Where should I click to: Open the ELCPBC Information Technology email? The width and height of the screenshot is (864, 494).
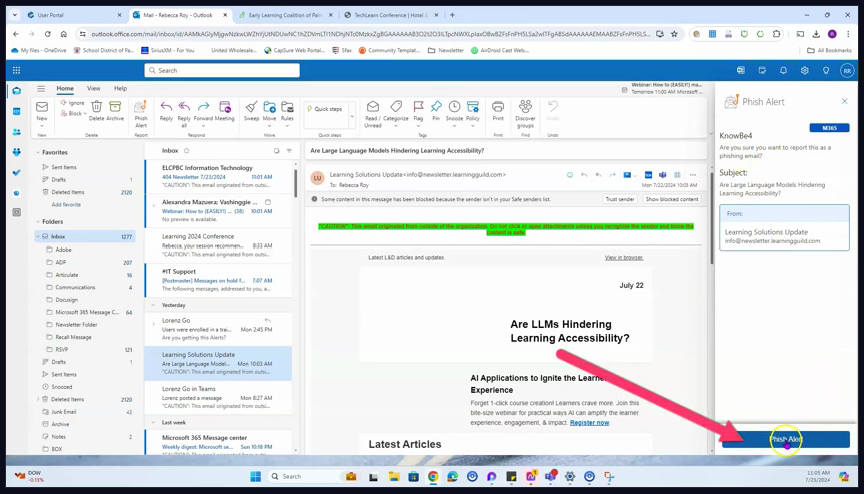(219, 177)
